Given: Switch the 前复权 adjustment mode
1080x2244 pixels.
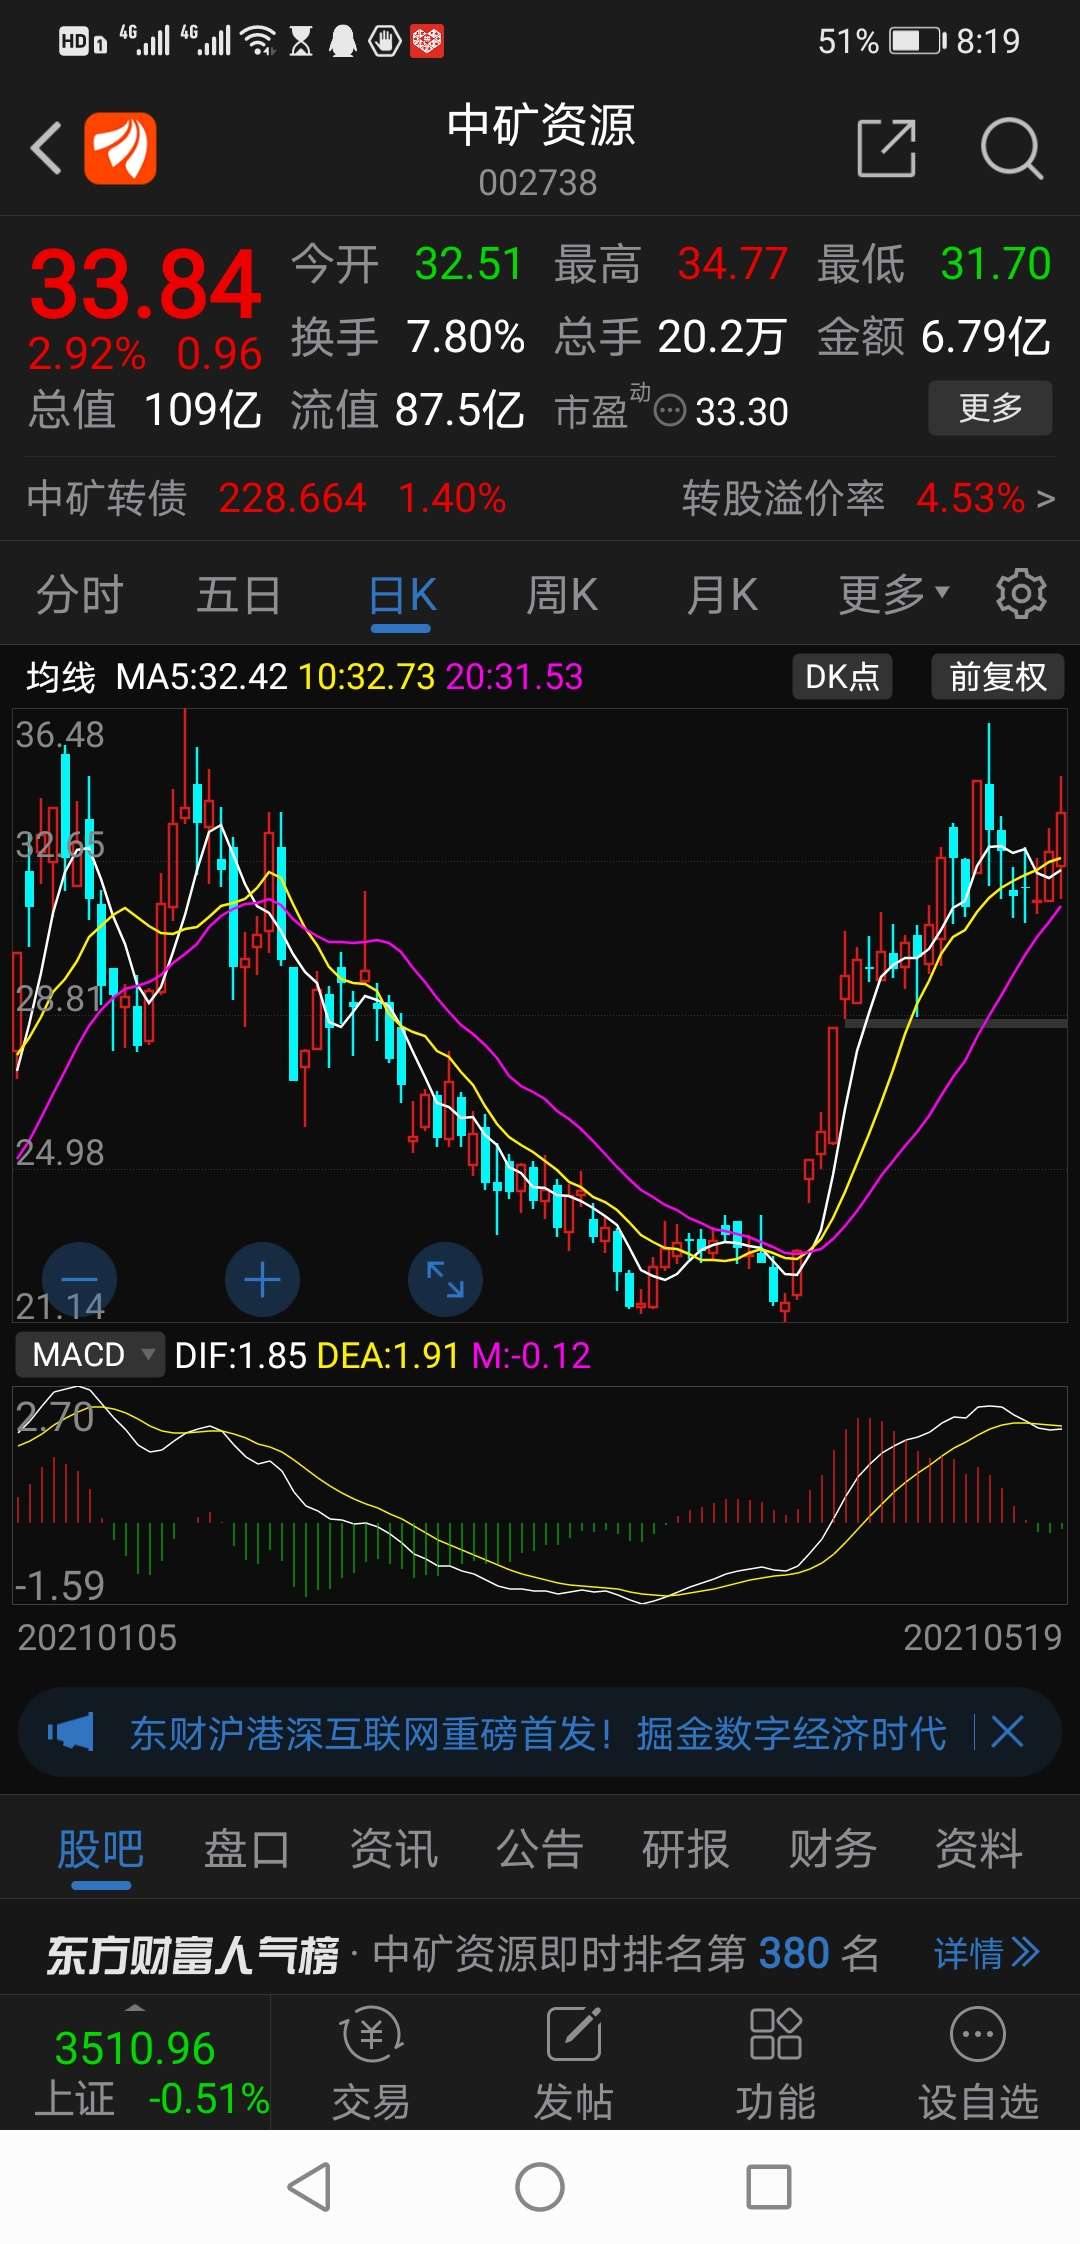Looking at the screenshot, I should point(997,677).
